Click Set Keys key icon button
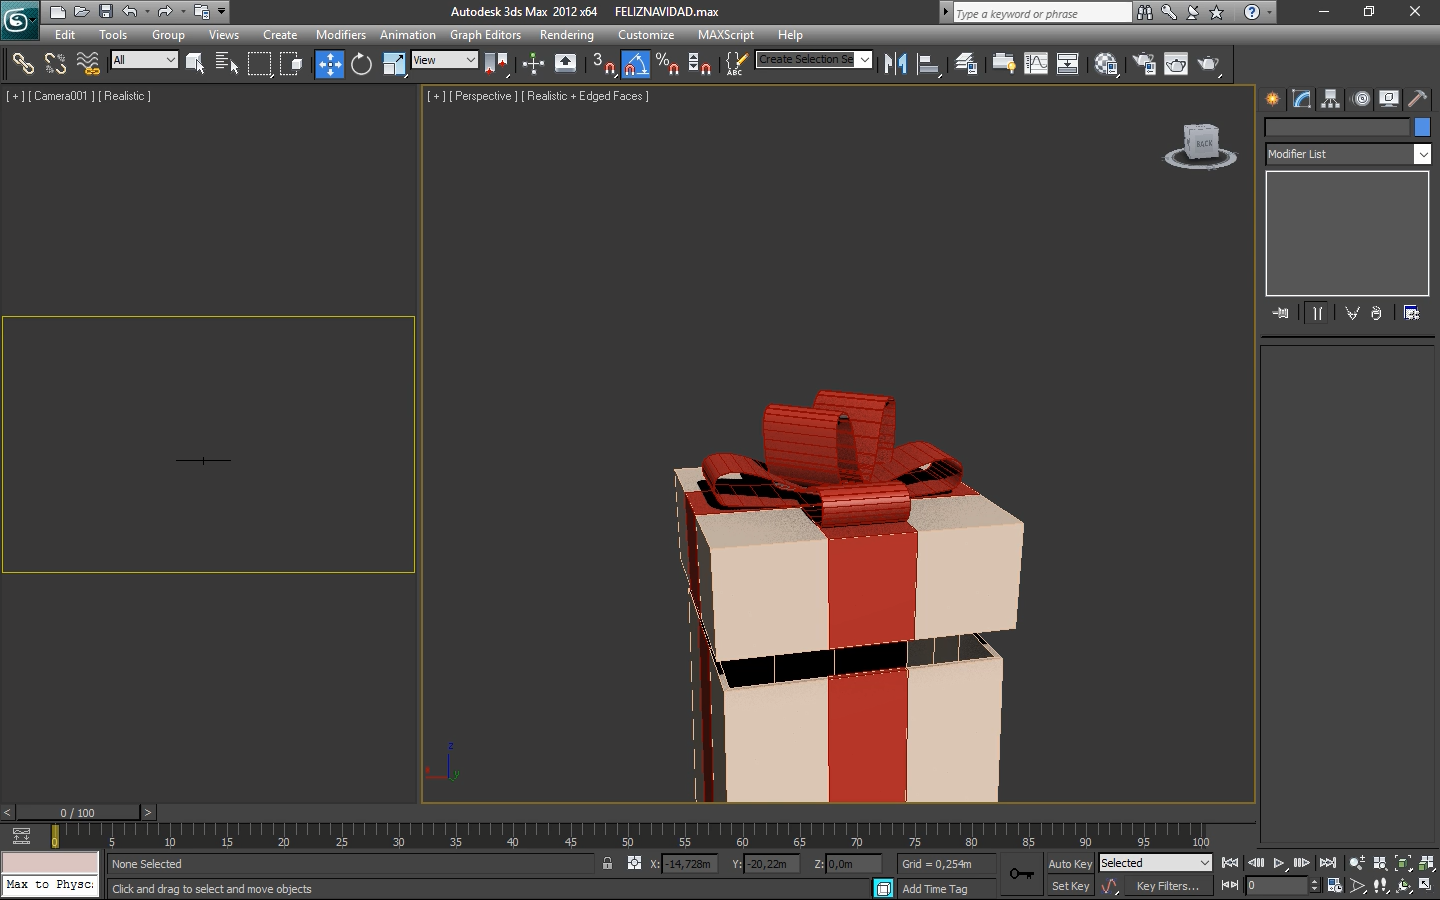This screenshot has width=1440, height=900. [1021, 874]
